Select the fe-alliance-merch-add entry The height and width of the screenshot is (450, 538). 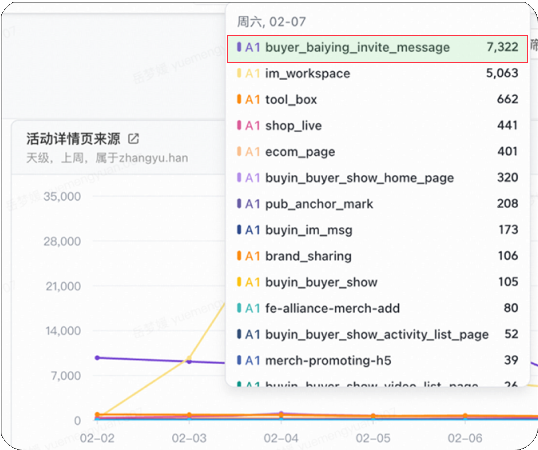[x=377, y=308]
